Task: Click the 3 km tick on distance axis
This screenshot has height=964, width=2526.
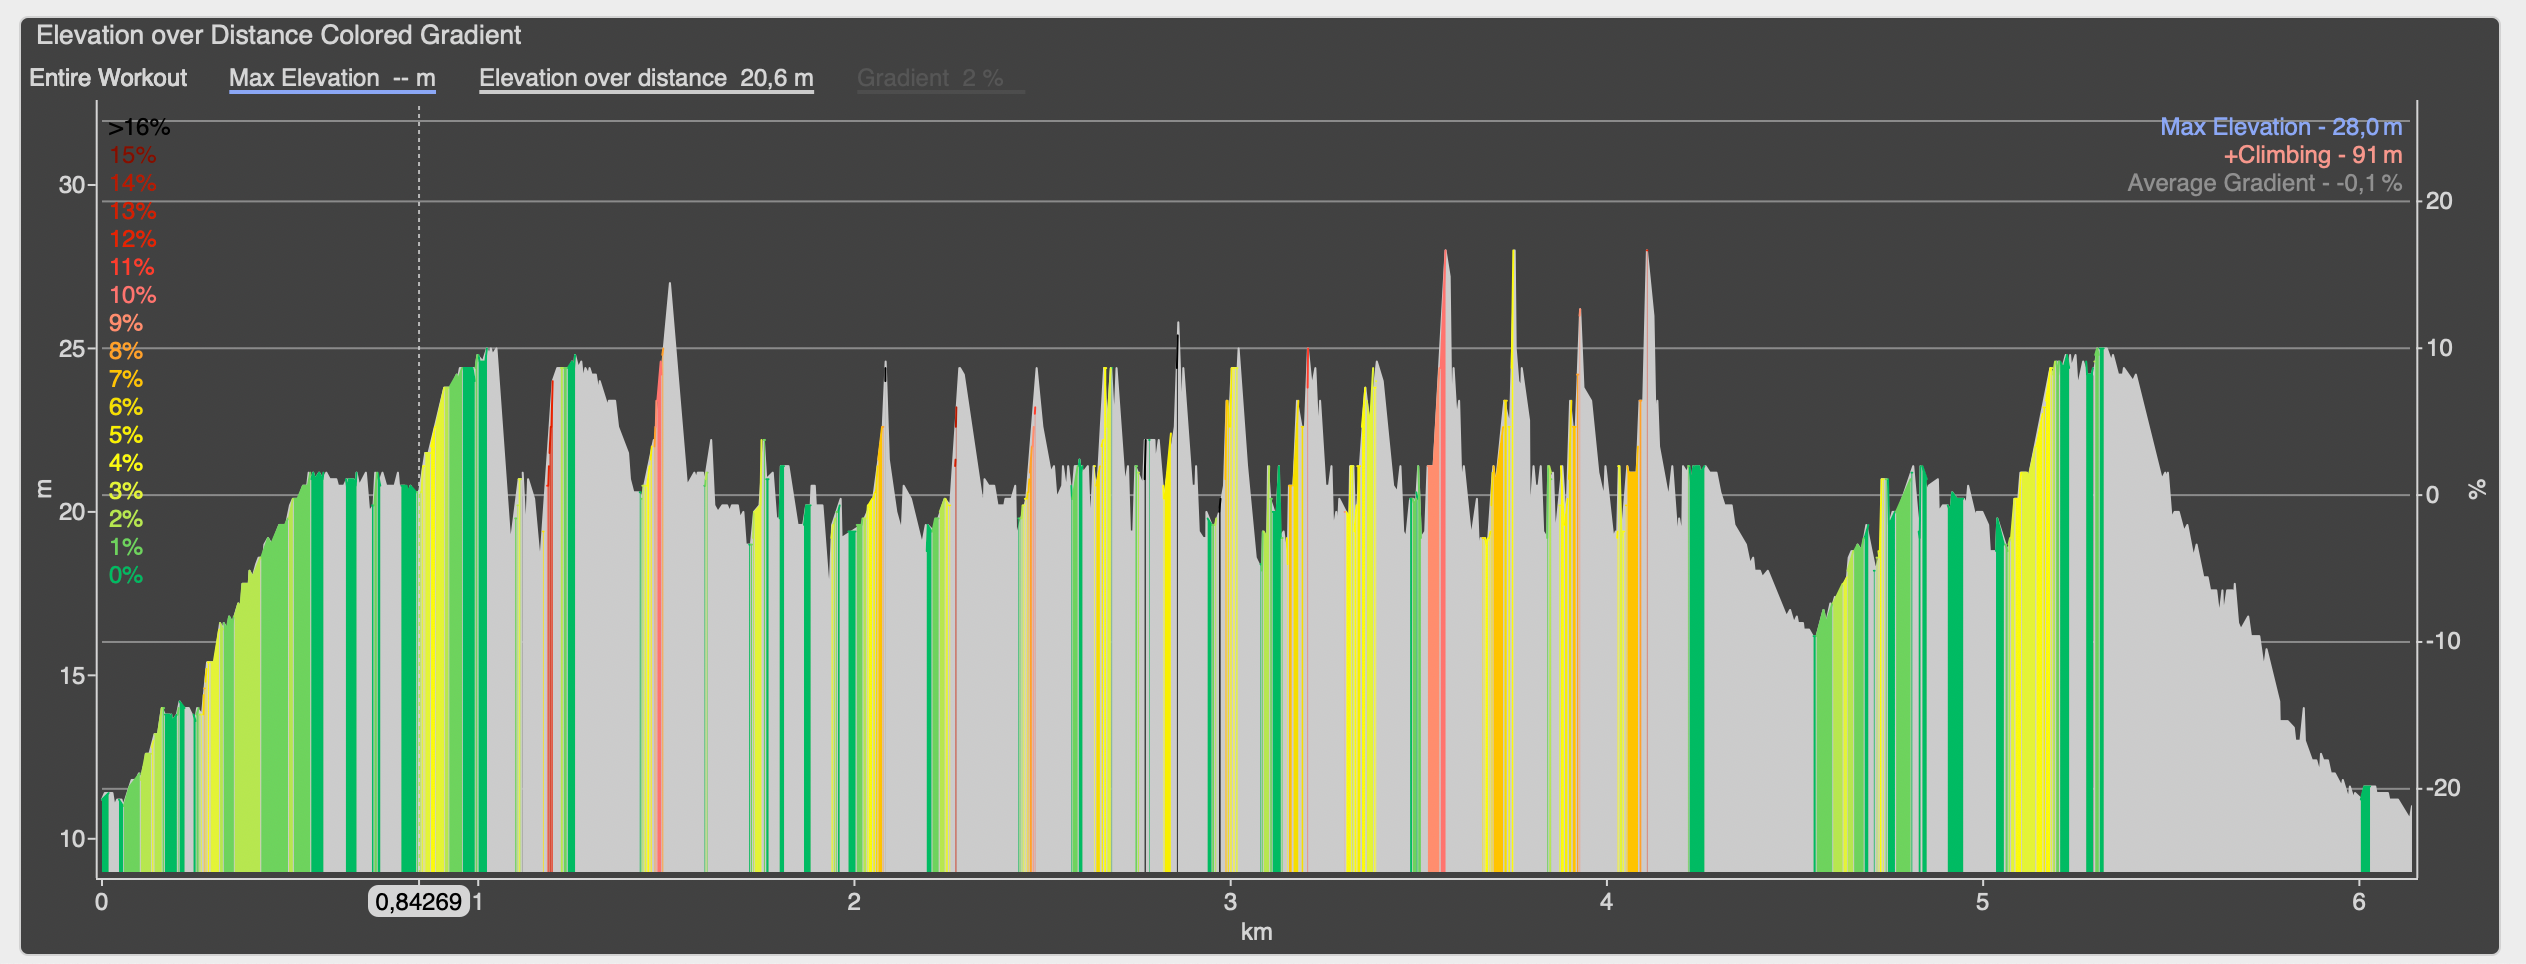Action: click(x=1230, y=902)
